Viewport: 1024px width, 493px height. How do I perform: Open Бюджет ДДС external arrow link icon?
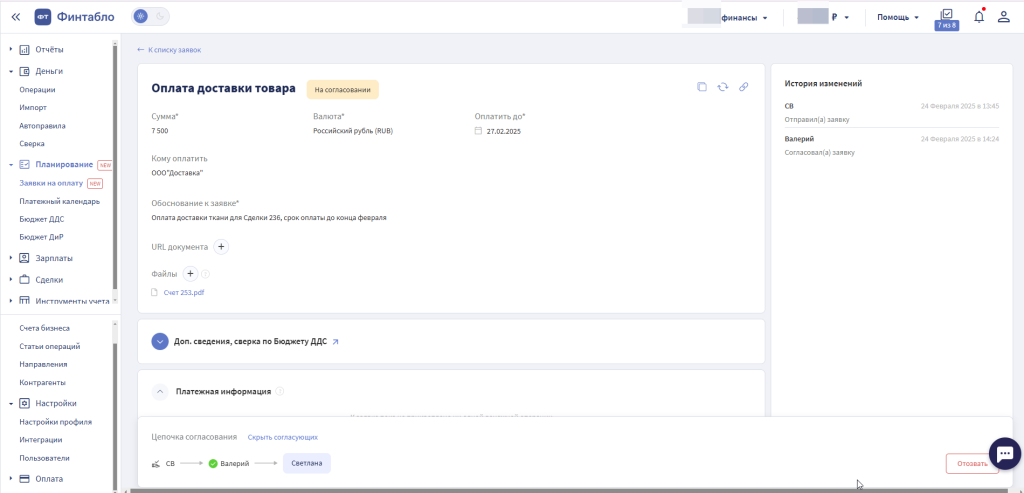336,342
